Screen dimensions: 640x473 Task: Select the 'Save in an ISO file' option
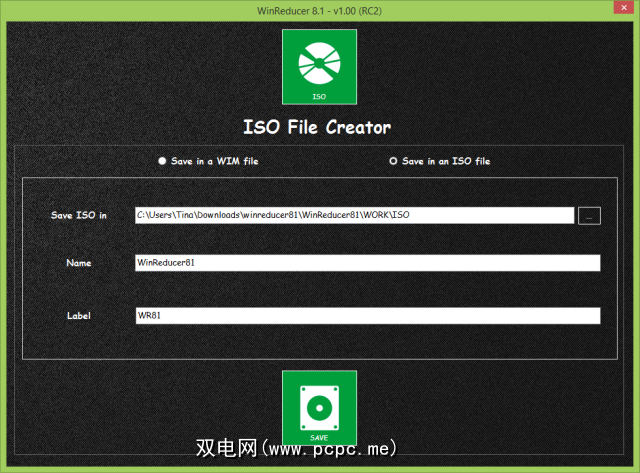440,161
